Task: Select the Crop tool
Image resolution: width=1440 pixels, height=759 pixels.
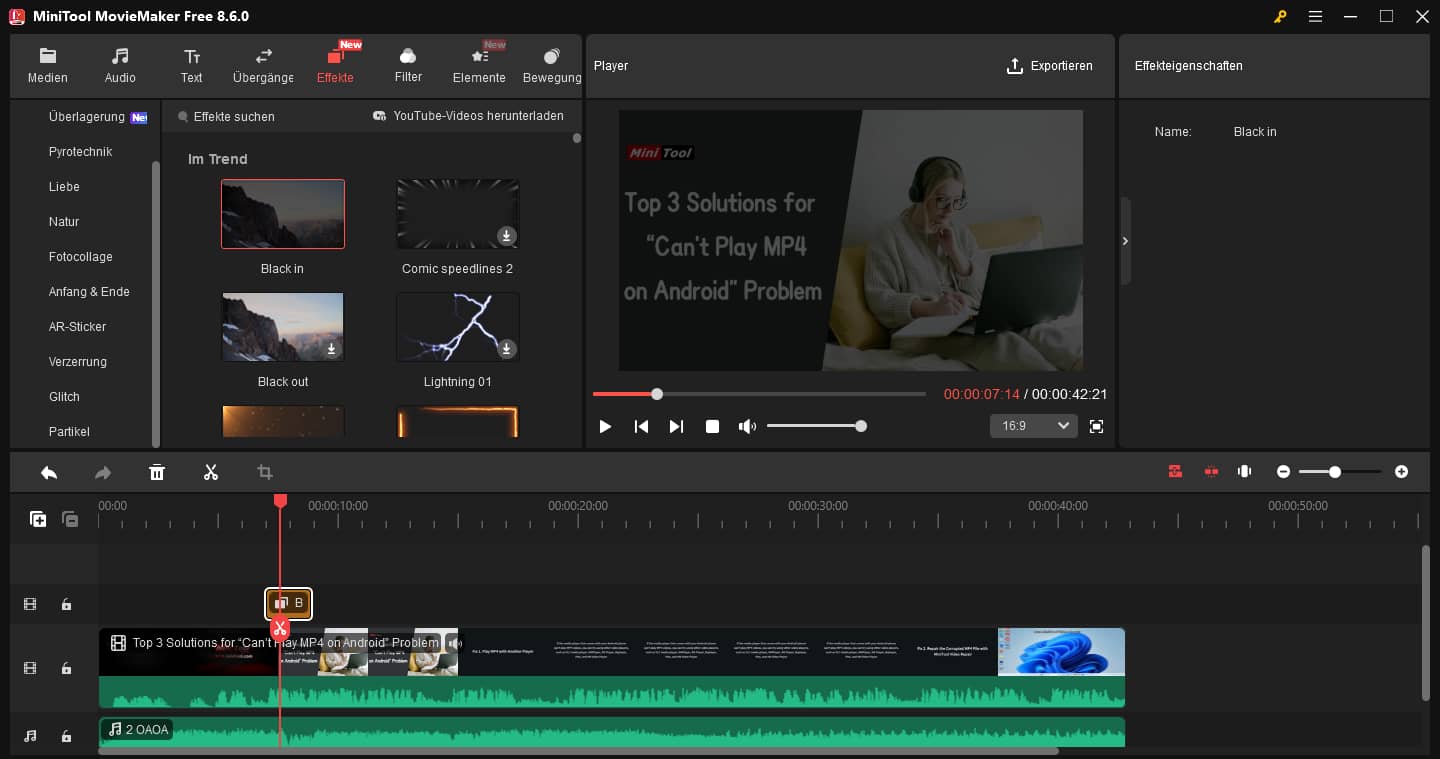Action: 265,472
